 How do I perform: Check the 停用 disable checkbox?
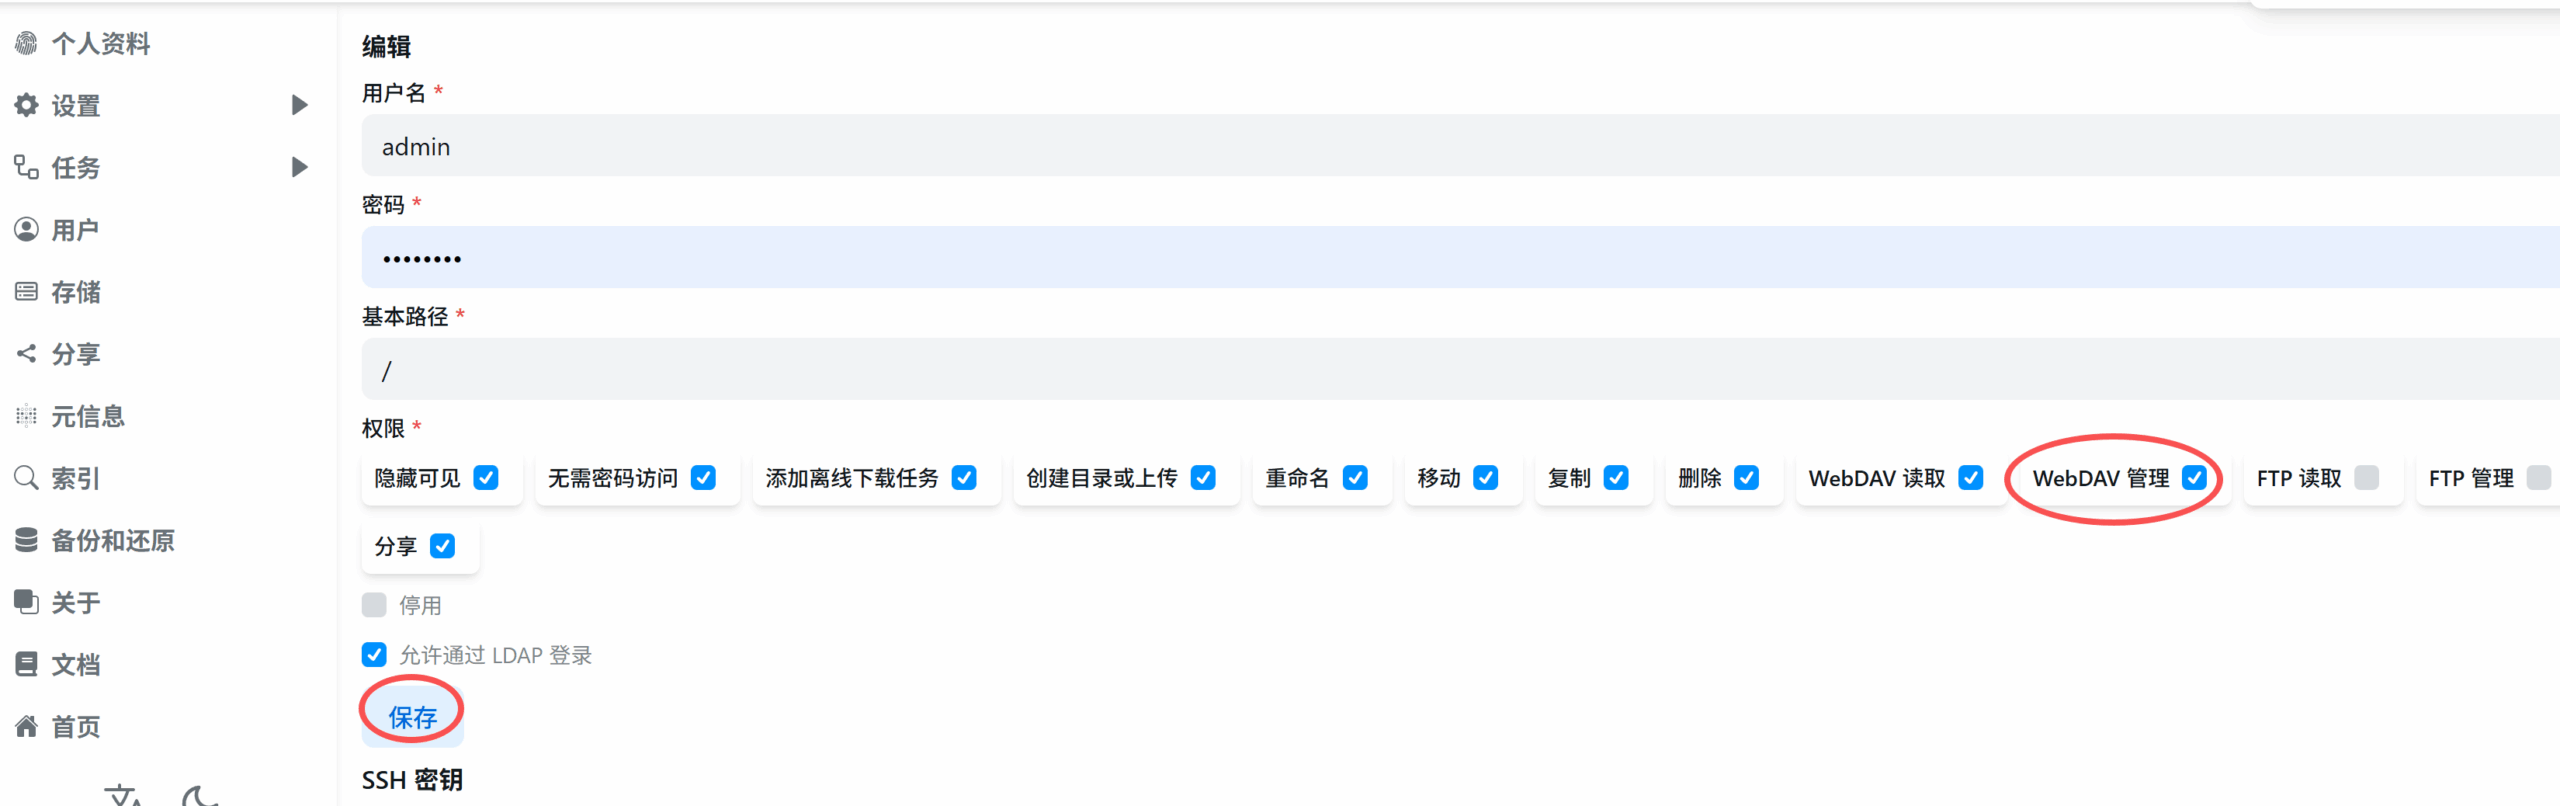click(x=374, y=605)
